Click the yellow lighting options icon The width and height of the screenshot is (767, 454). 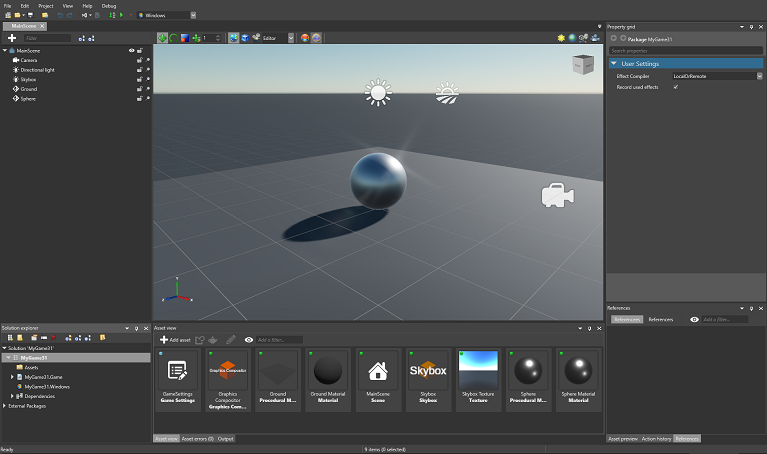[561, 38]
